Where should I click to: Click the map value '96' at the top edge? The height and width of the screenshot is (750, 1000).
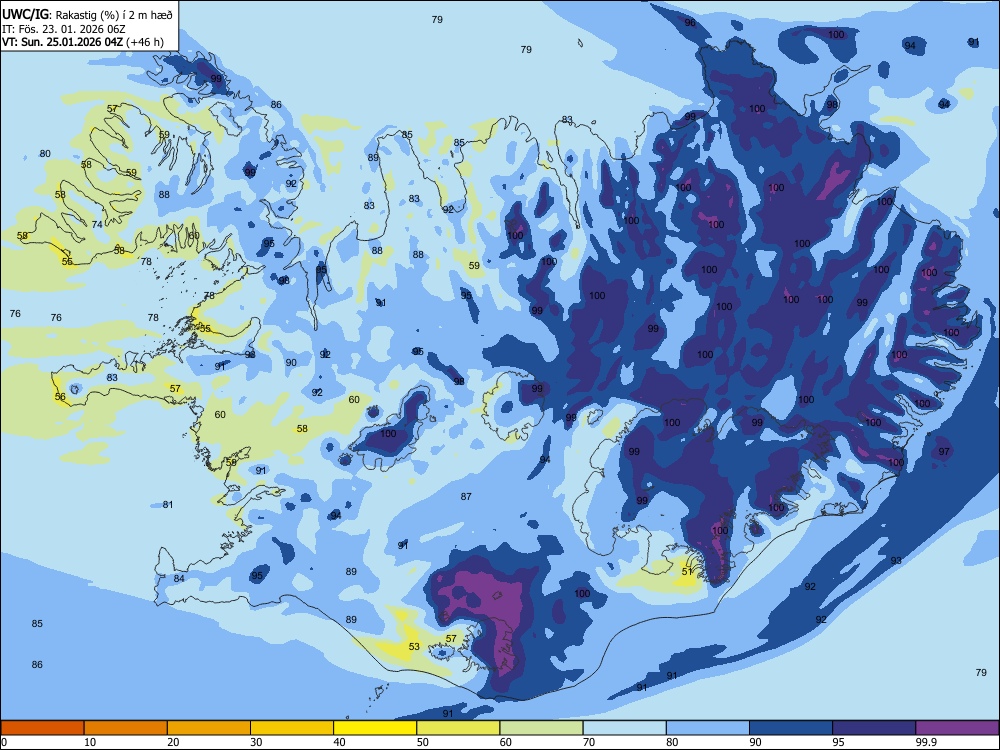tap(690, 22)
